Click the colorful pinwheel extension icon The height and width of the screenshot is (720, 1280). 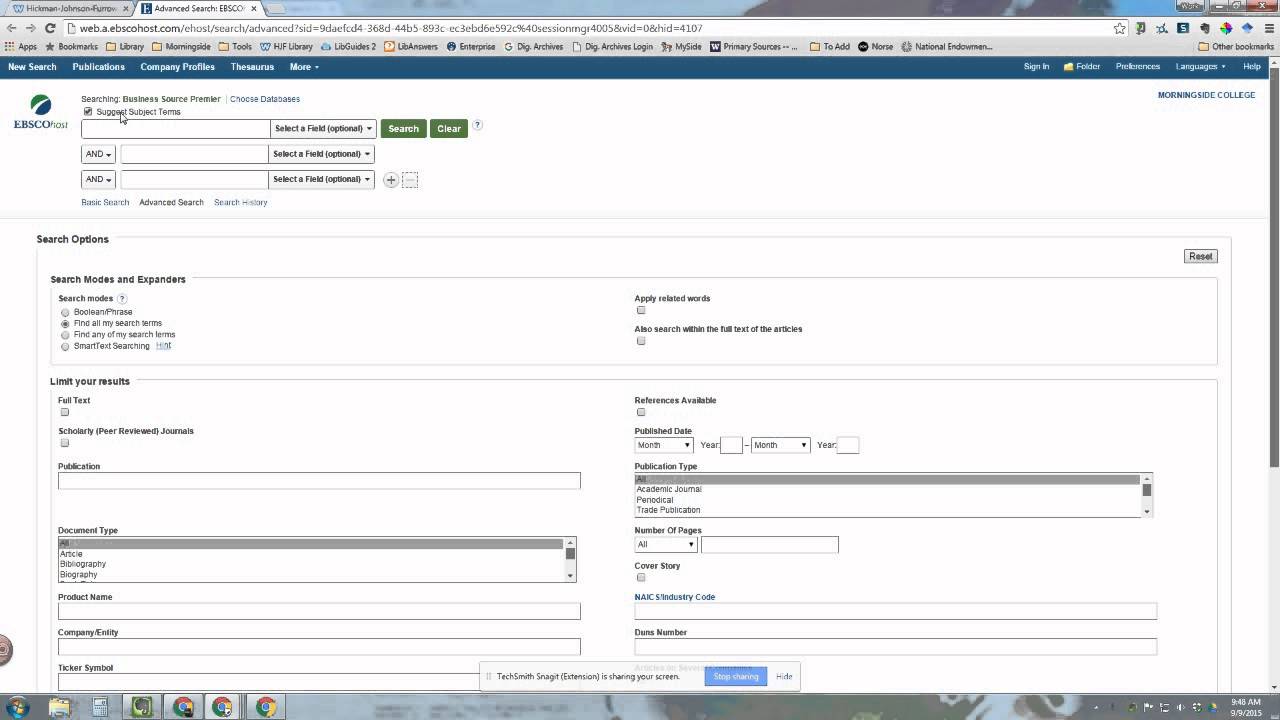coord(1226,28)
